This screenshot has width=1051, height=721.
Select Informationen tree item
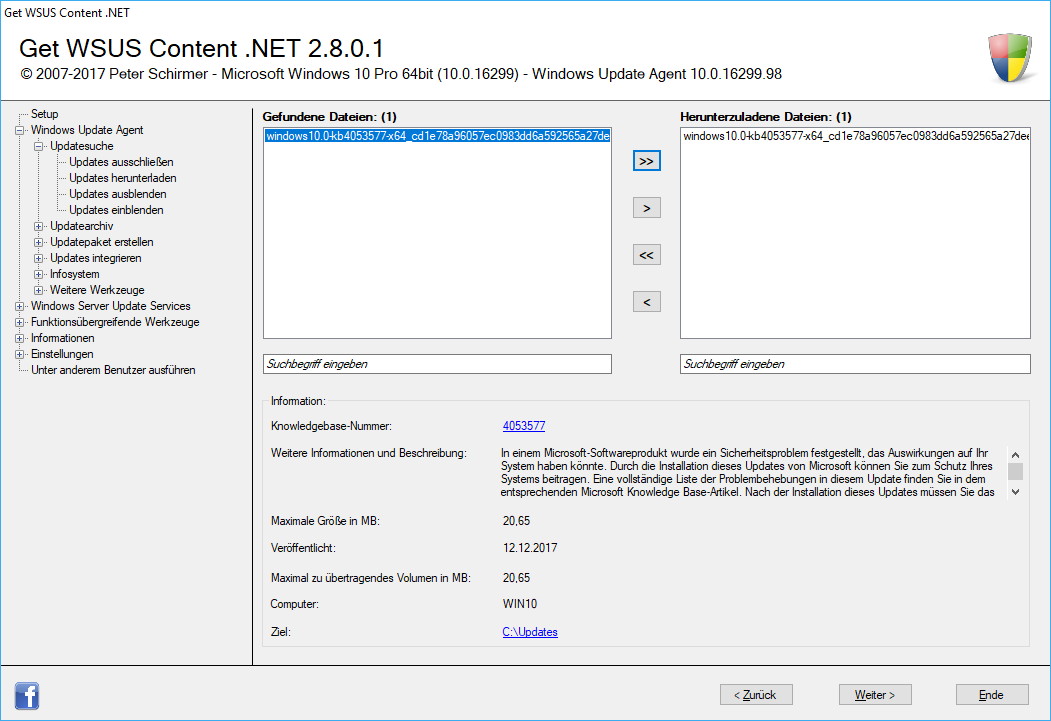click(62, 338)
